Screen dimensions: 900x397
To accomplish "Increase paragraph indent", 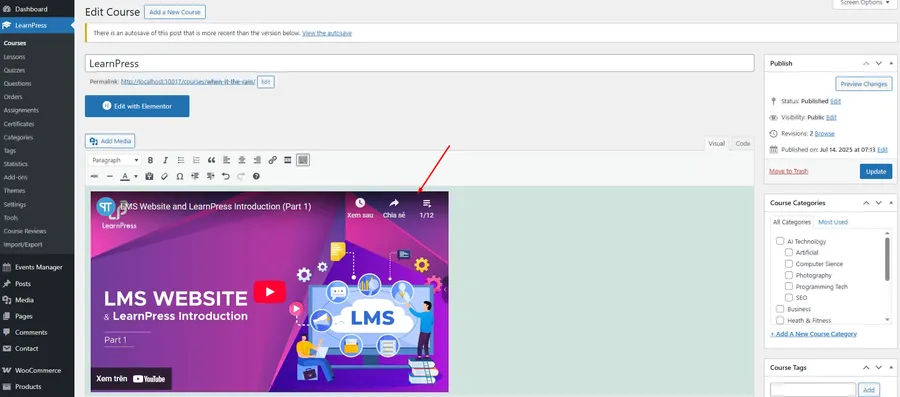I will [x=210, y=176].
